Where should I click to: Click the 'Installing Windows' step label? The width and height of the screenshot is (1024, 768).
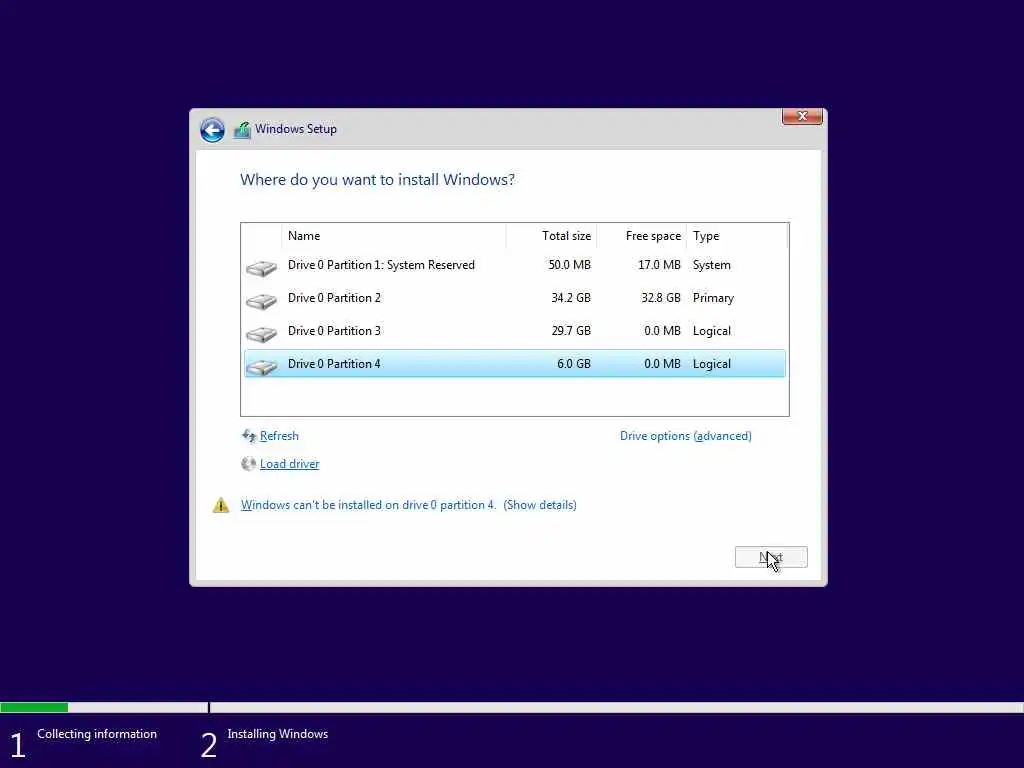tap(278, 734)
